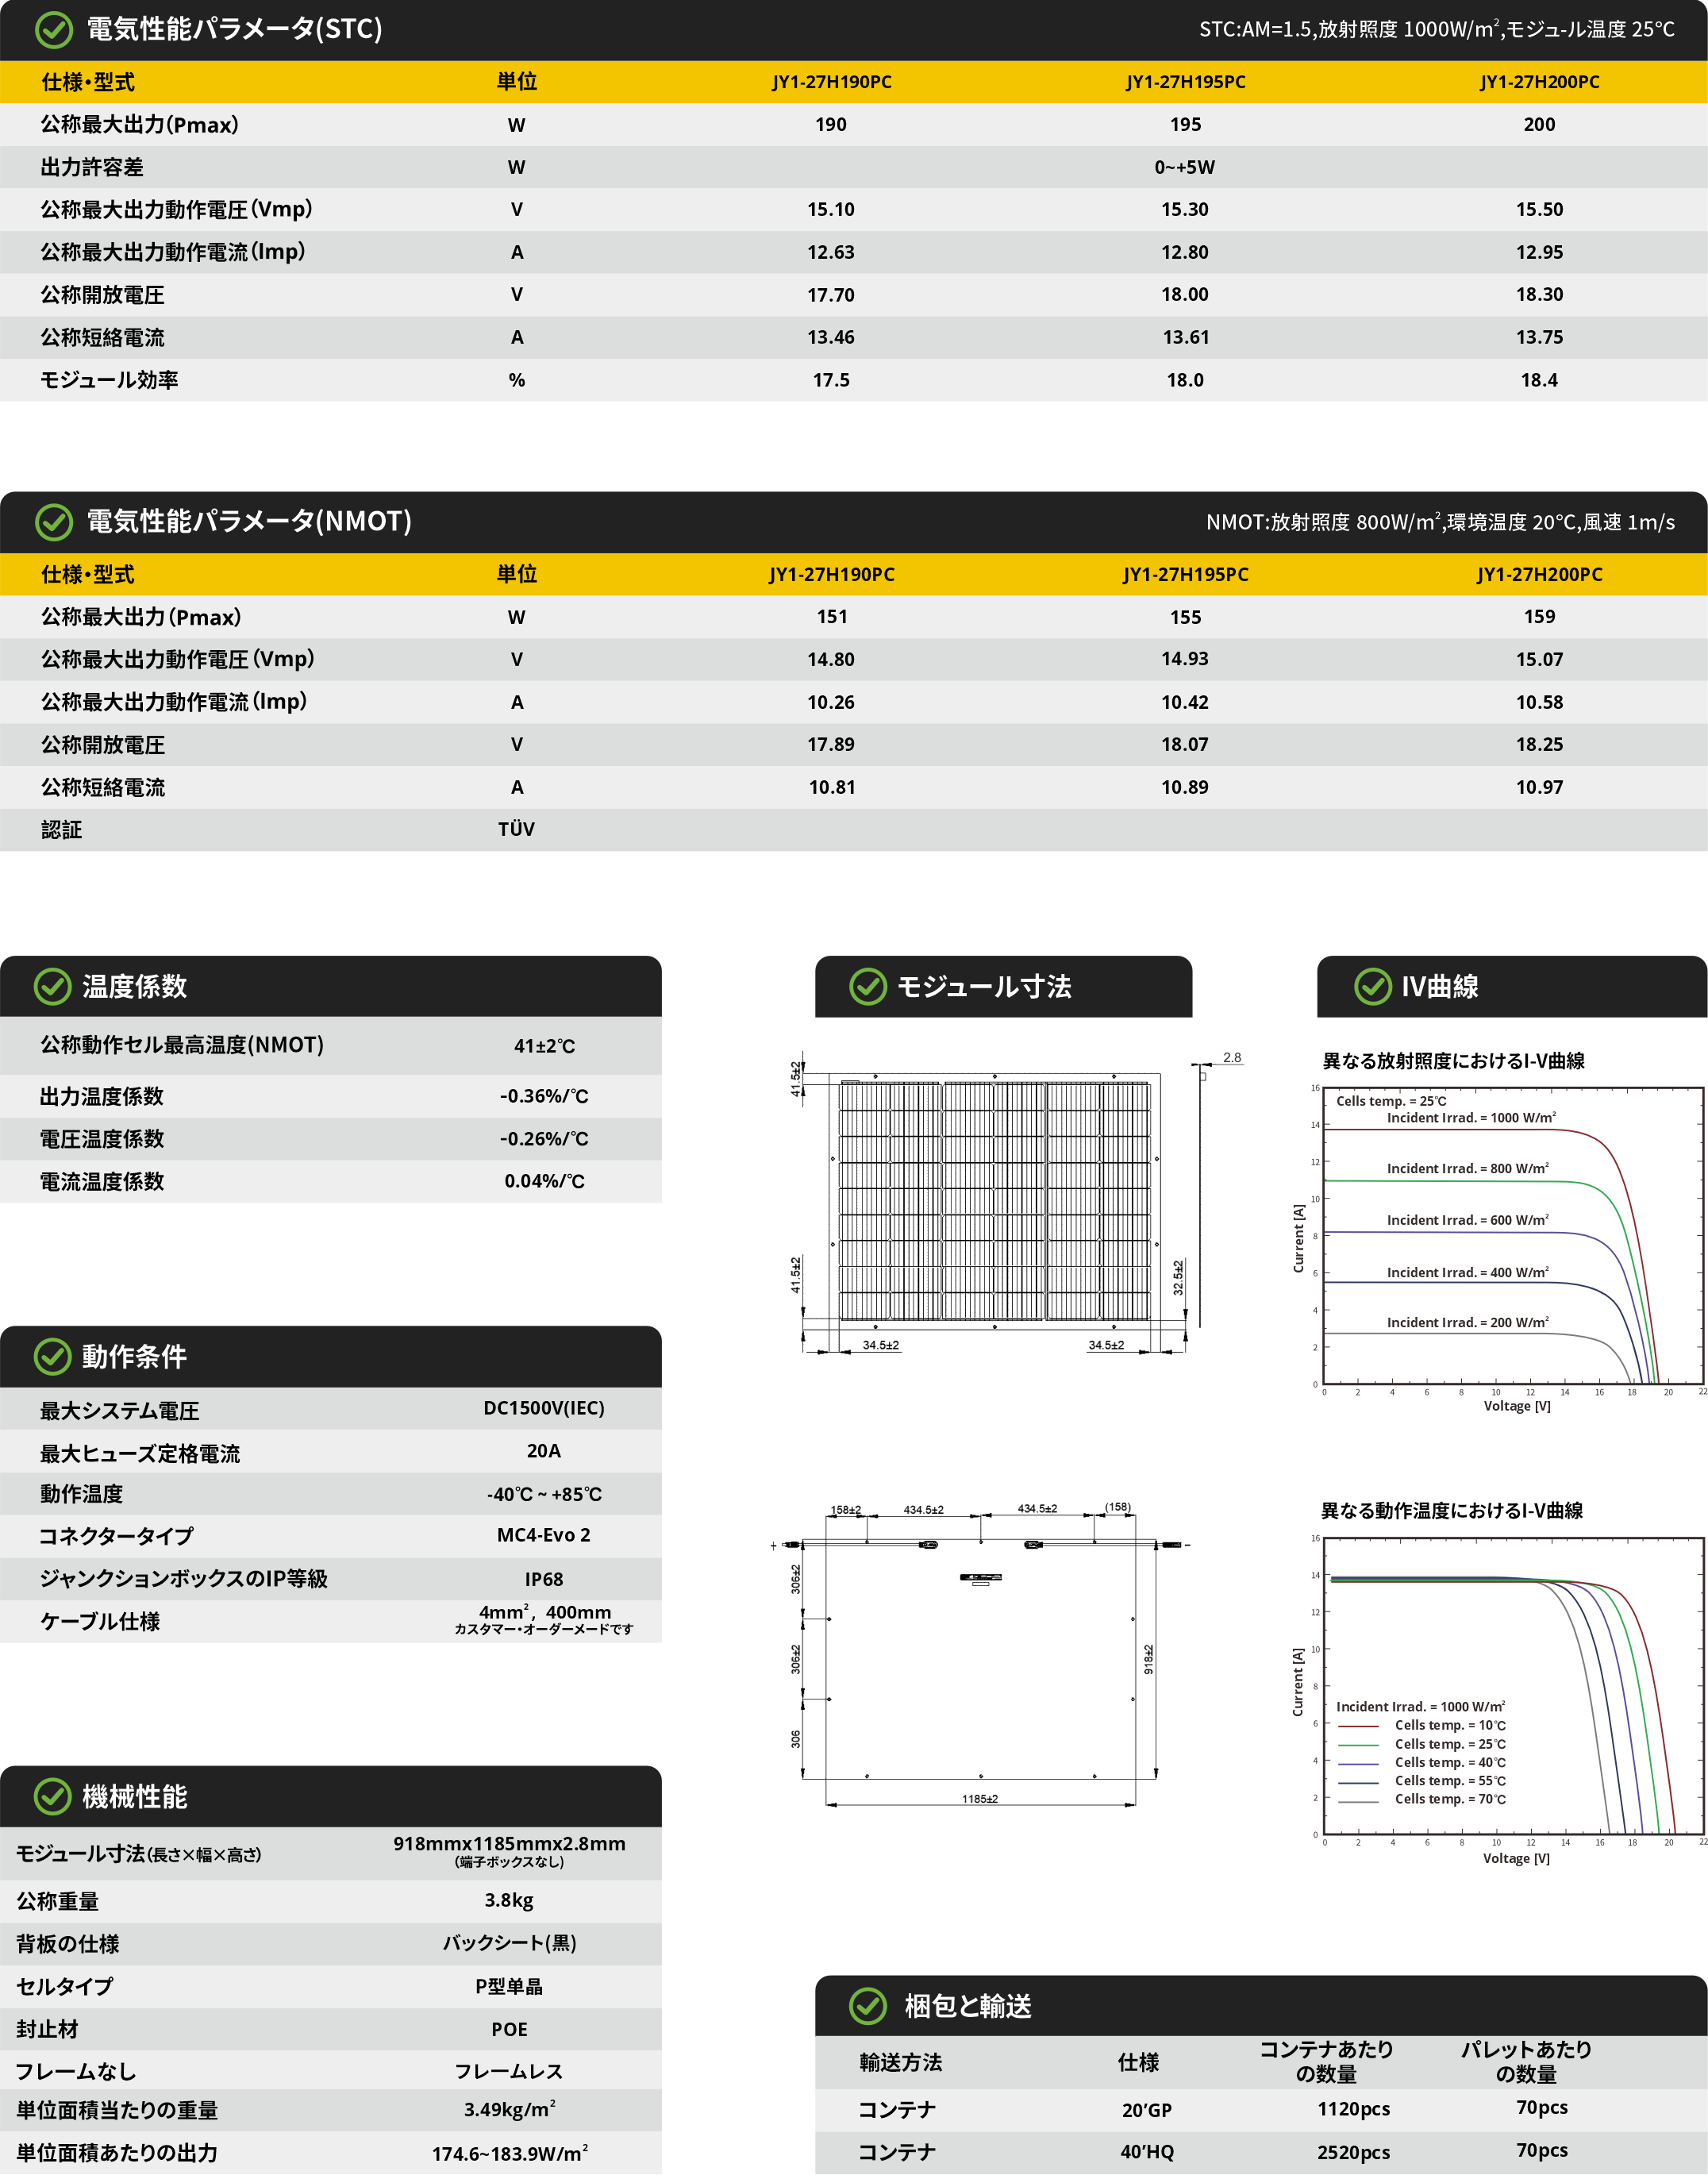Click the NMOT Imp value 10.58

[1539, 703]
